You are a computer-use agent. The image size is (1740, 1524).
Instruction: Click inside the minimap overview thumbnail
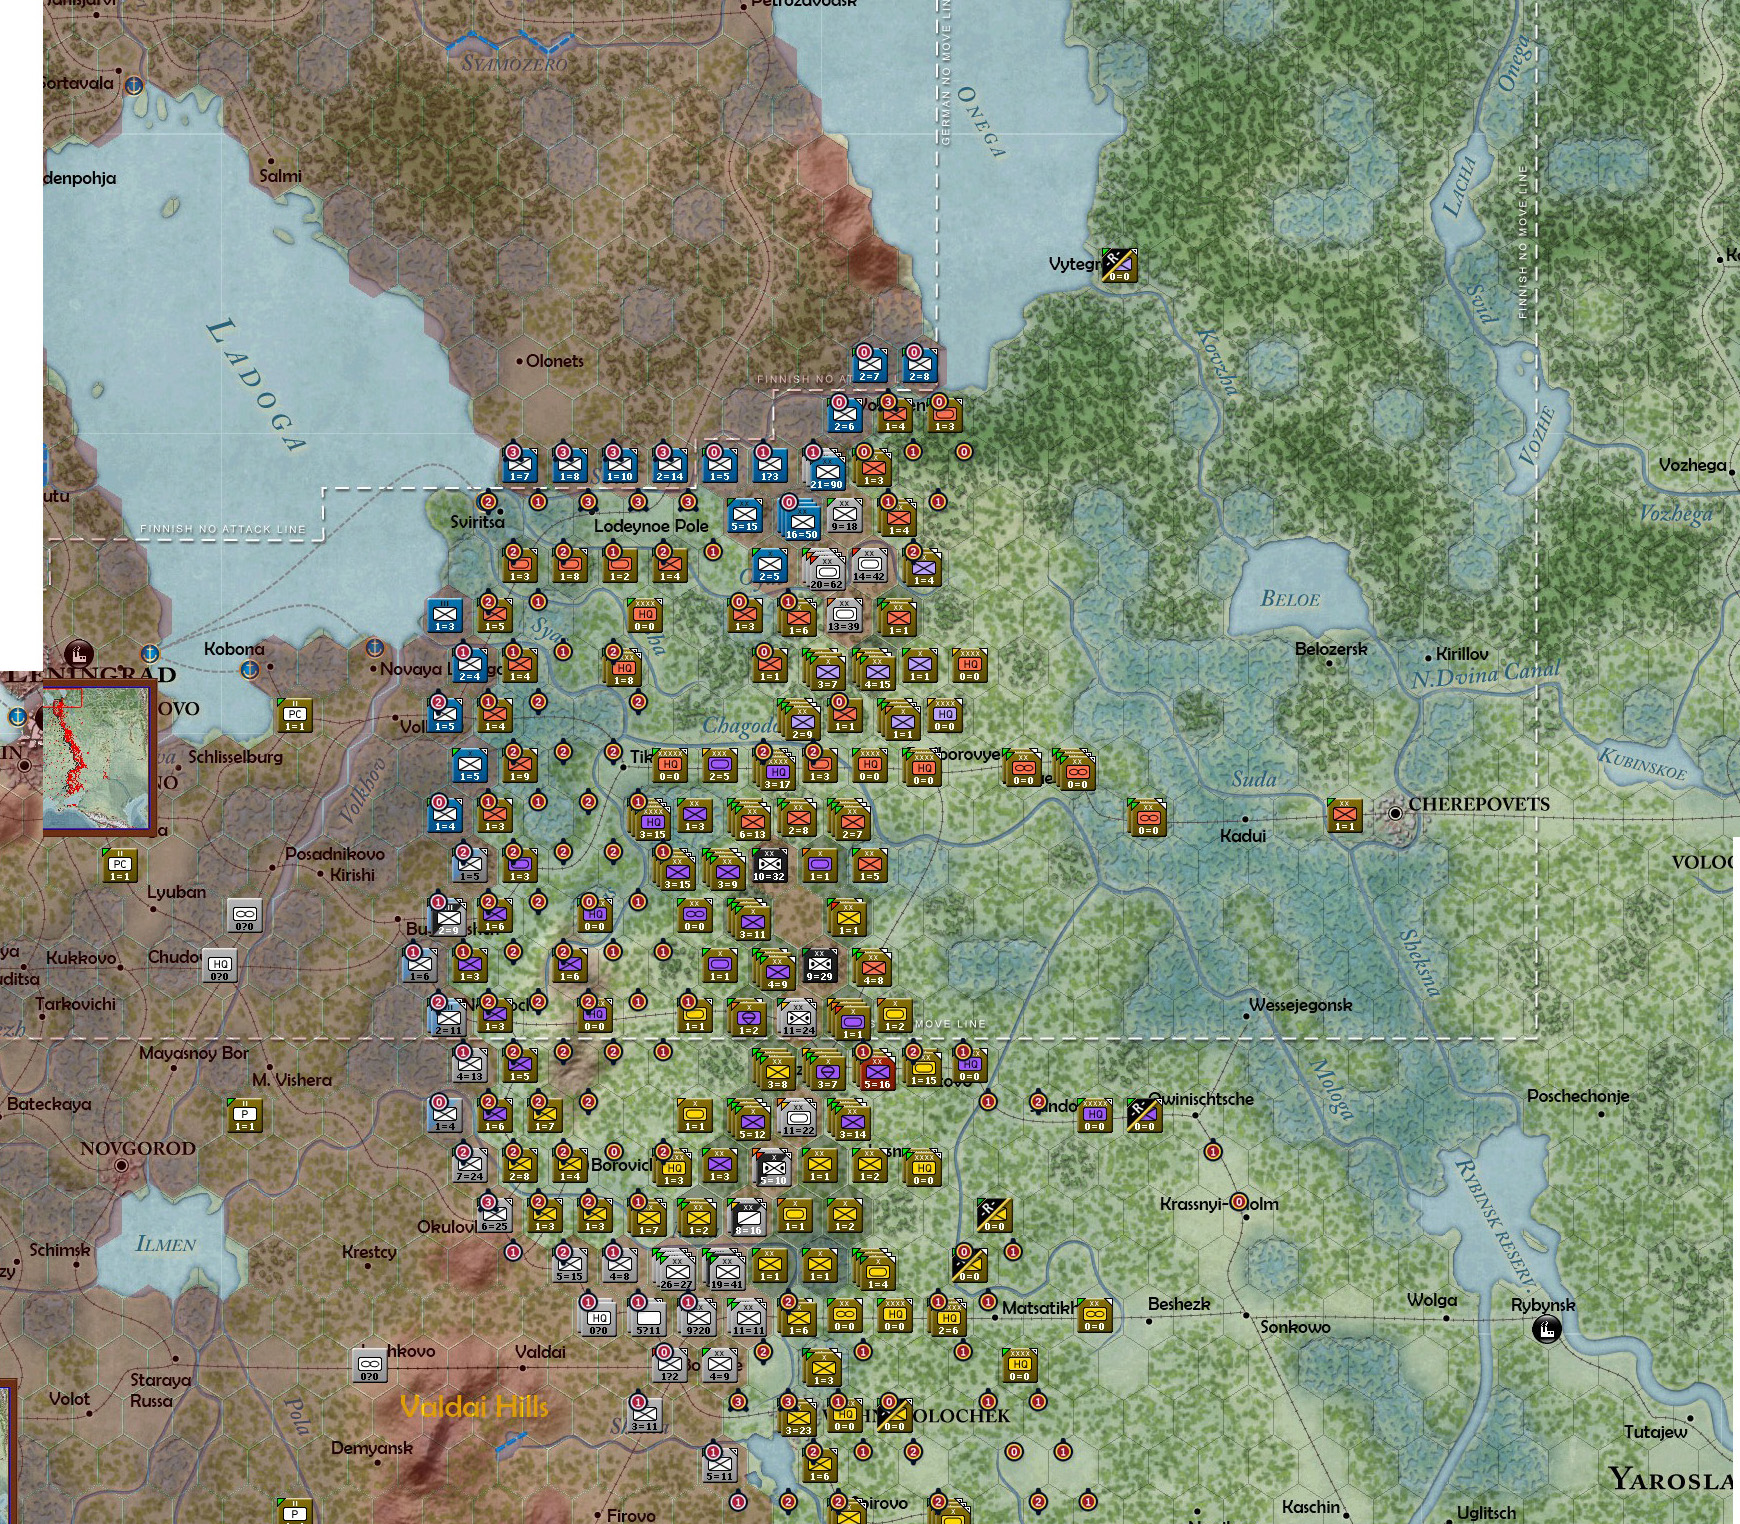[98, 758]
